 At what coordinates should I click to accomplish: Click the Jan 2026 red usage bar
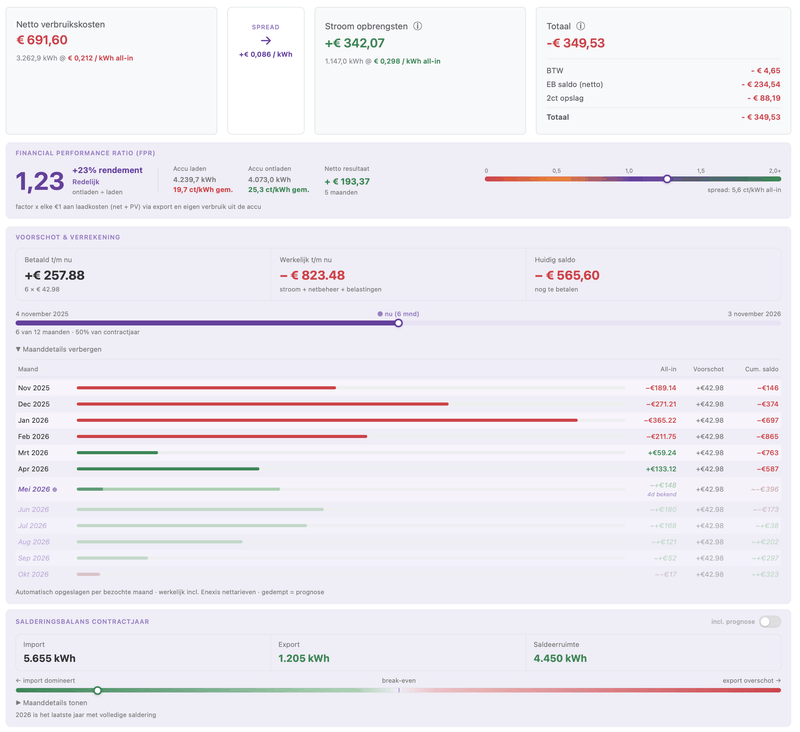[327, 420]
